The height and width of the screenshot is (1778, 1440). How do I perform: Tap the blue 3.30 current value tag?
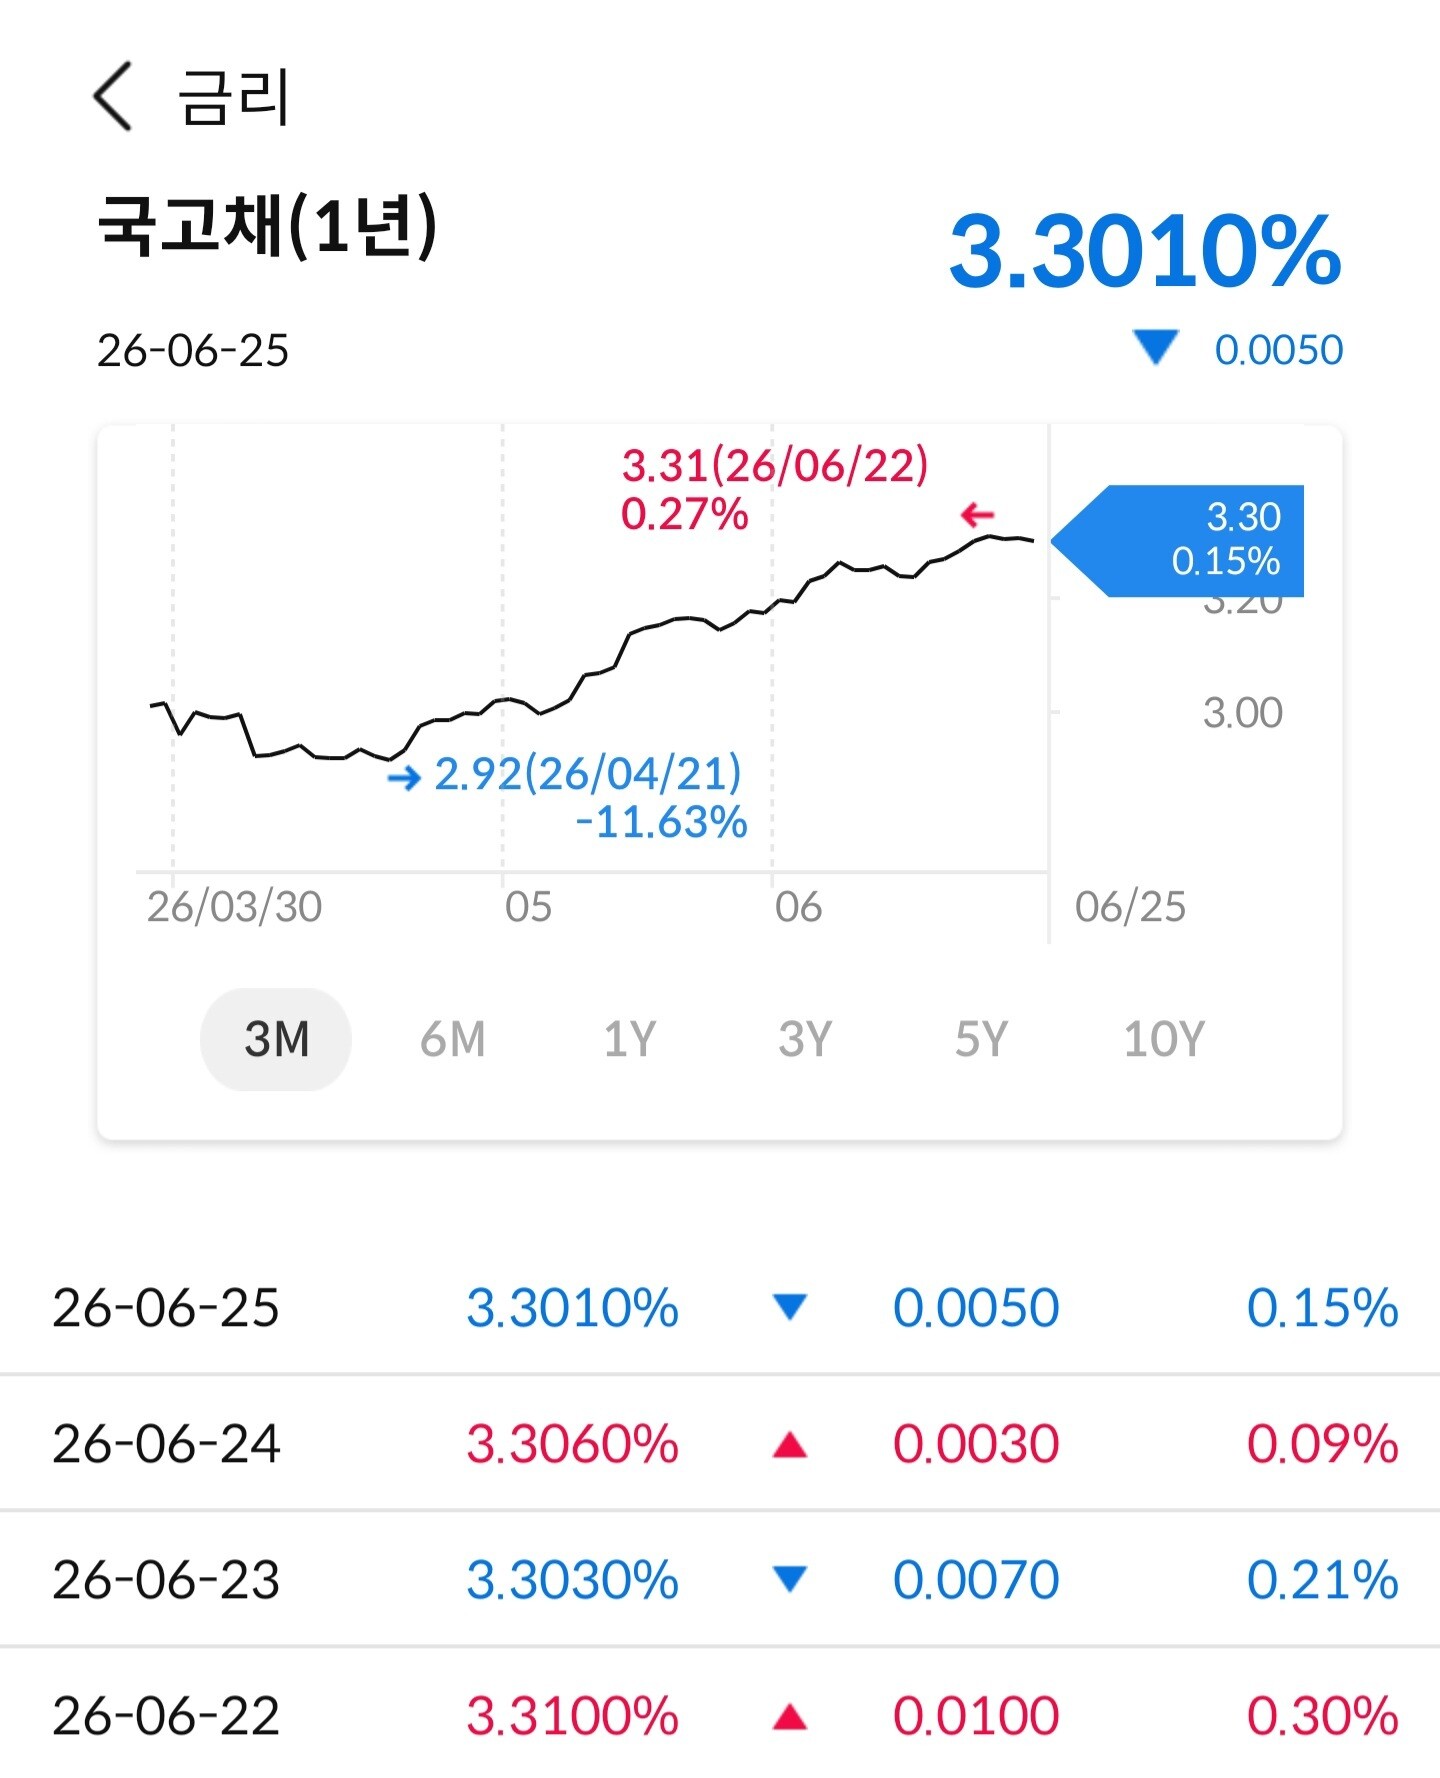click(x=1178, y=541)
